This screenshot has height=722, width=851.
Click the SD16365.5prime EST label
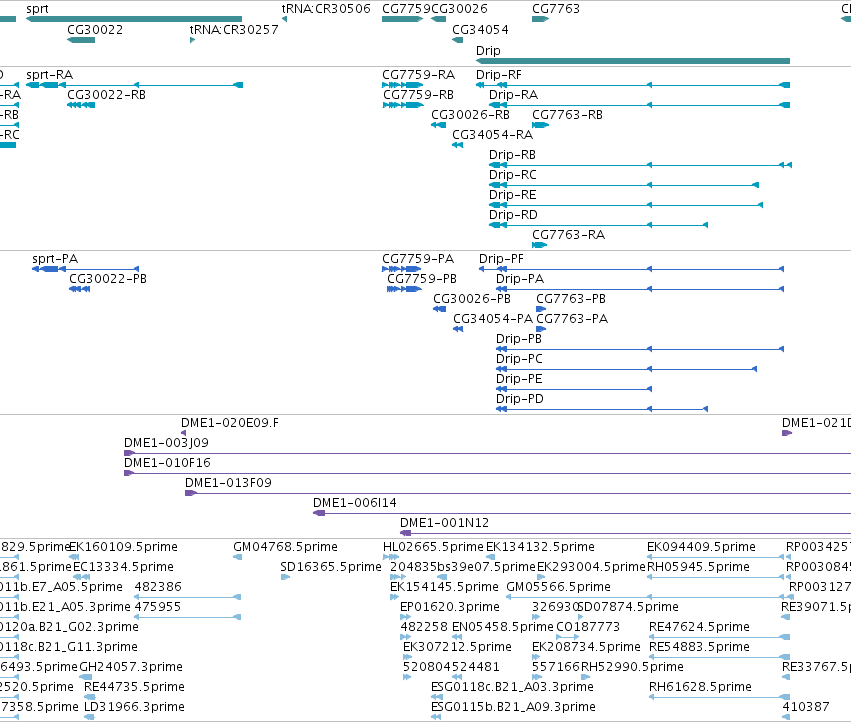click(331, 567)
